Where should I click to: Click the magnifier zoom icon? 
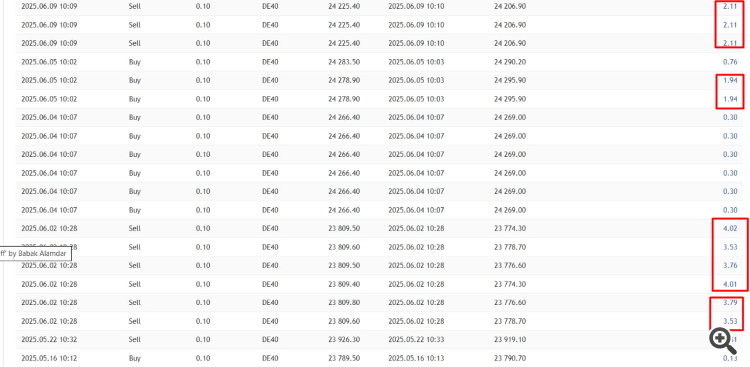[x=723, y=341]
